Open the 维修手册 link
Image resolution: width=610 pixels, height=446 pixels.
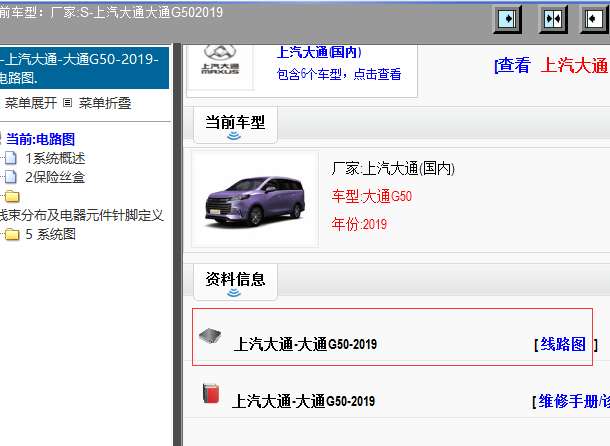tap(574, 401)
